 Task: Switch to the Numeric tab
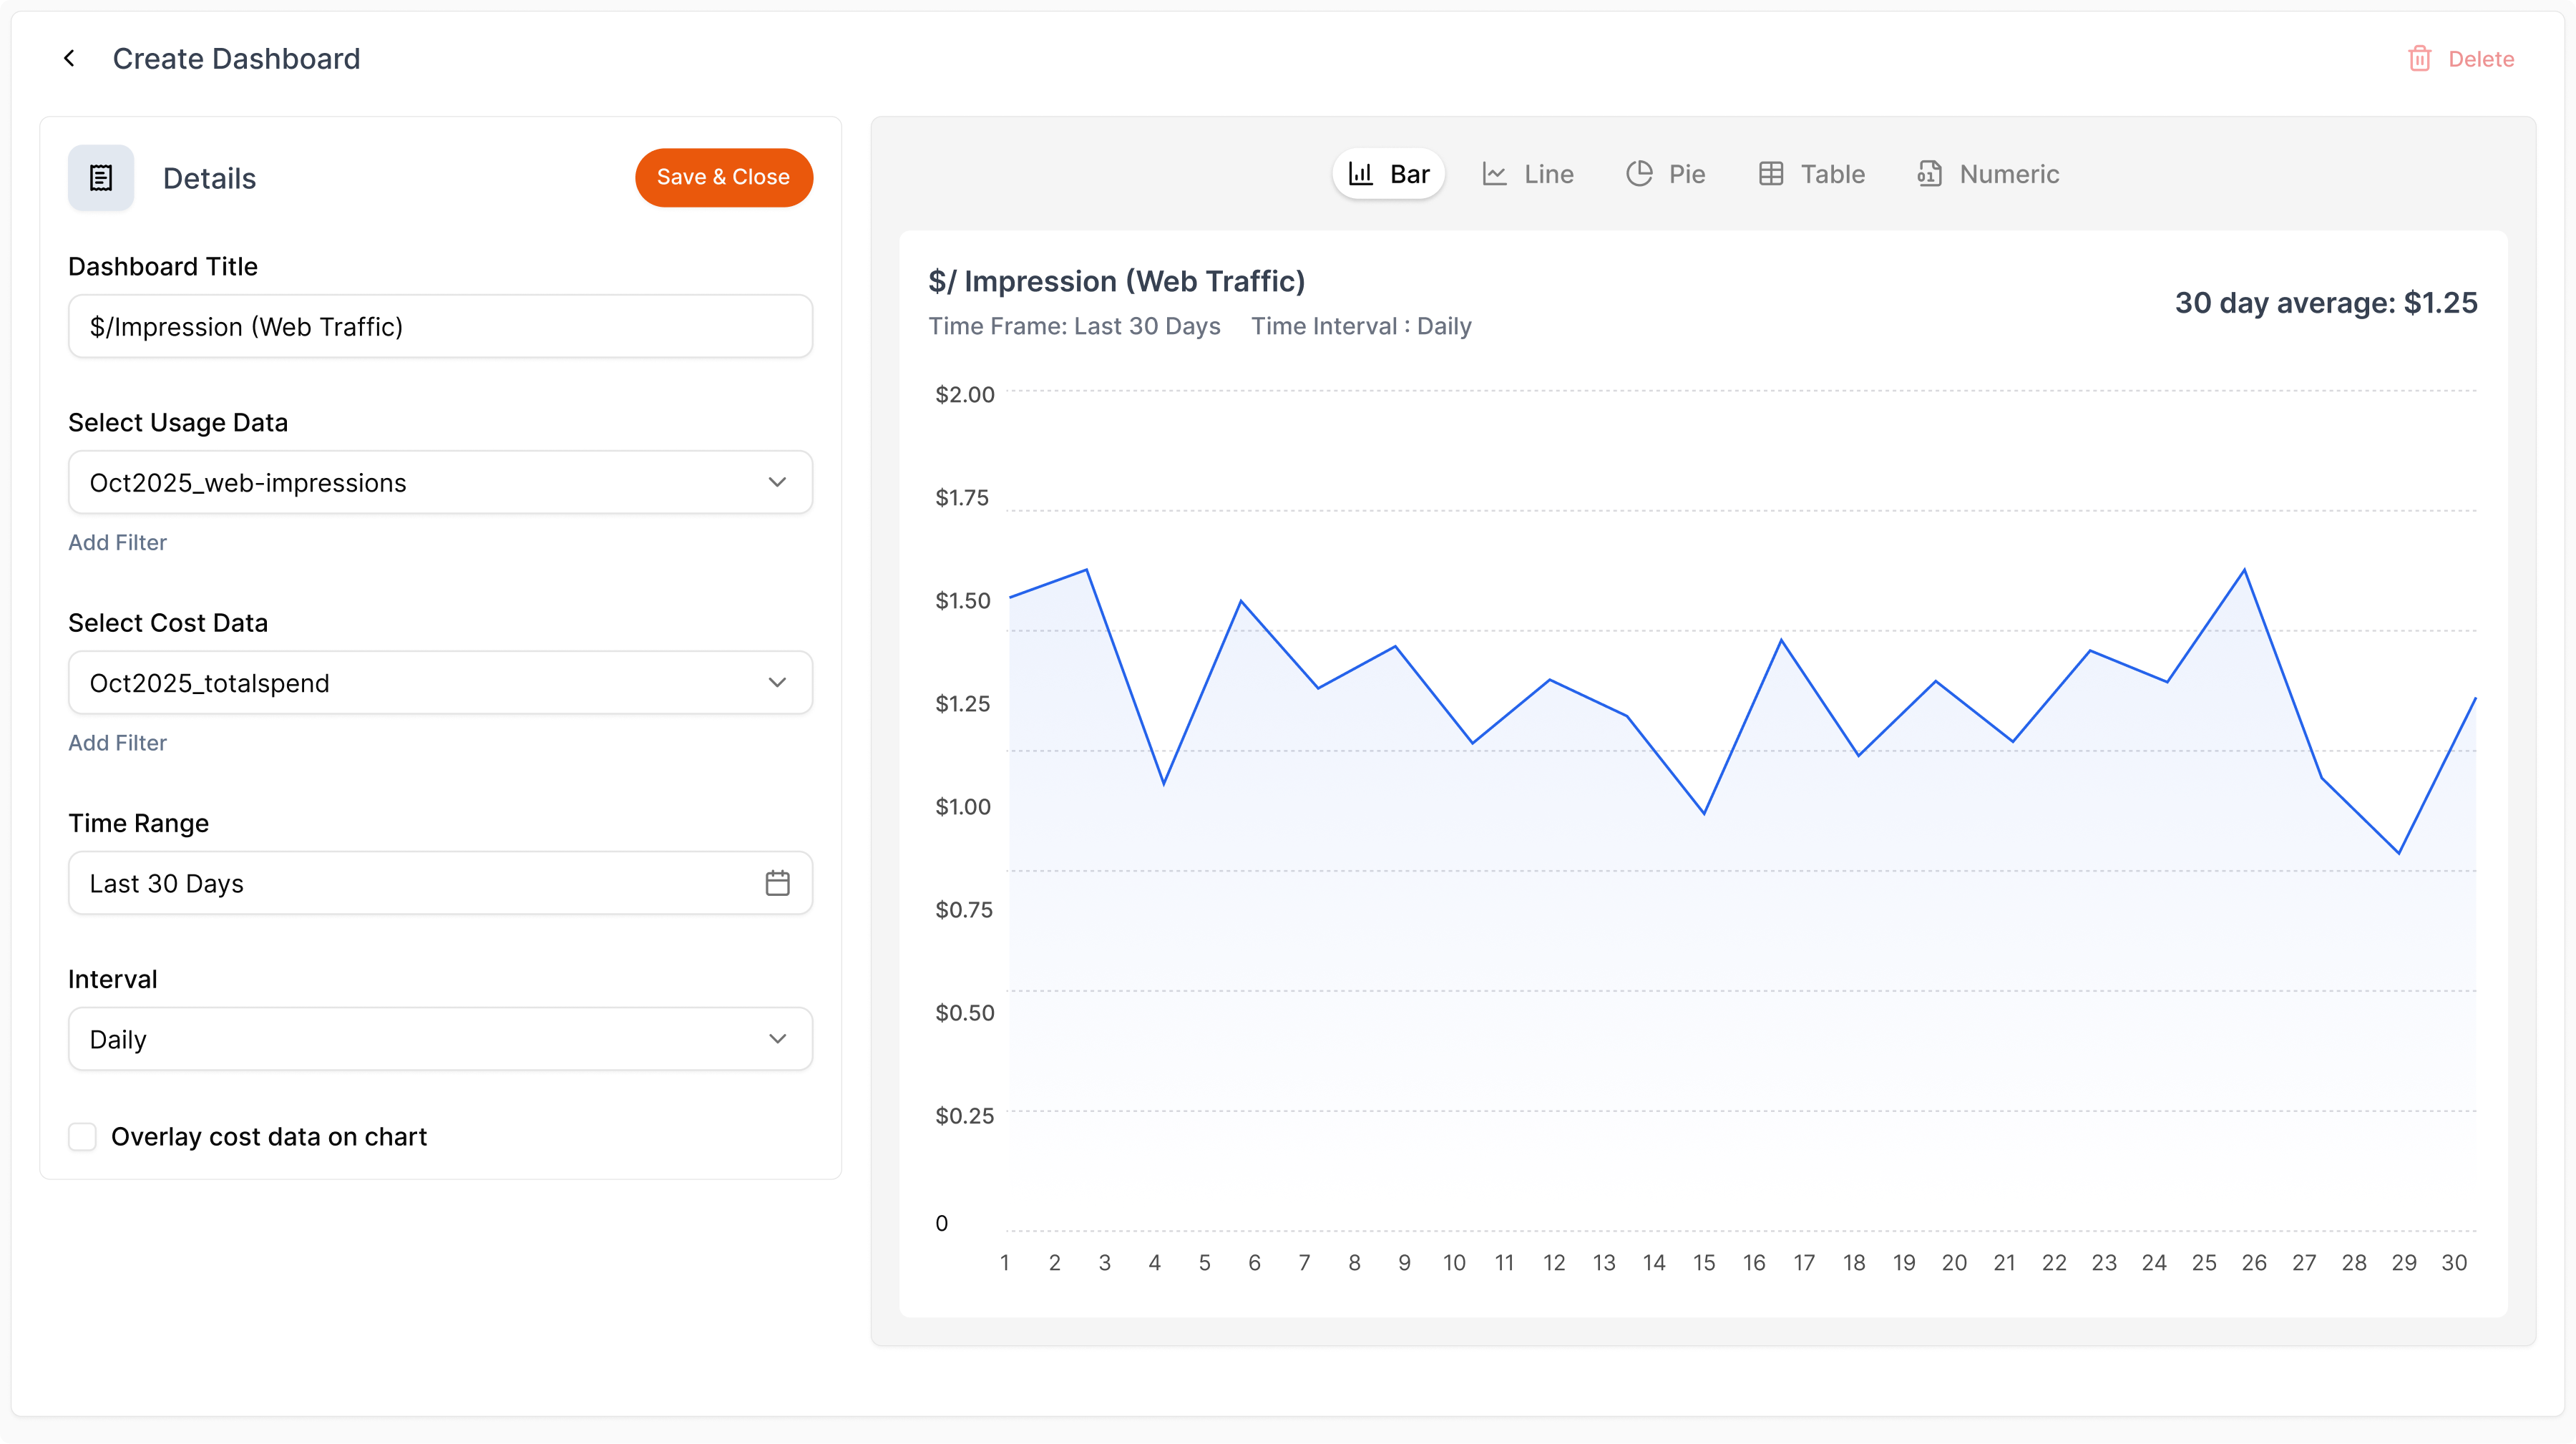tap(2008, 174)
